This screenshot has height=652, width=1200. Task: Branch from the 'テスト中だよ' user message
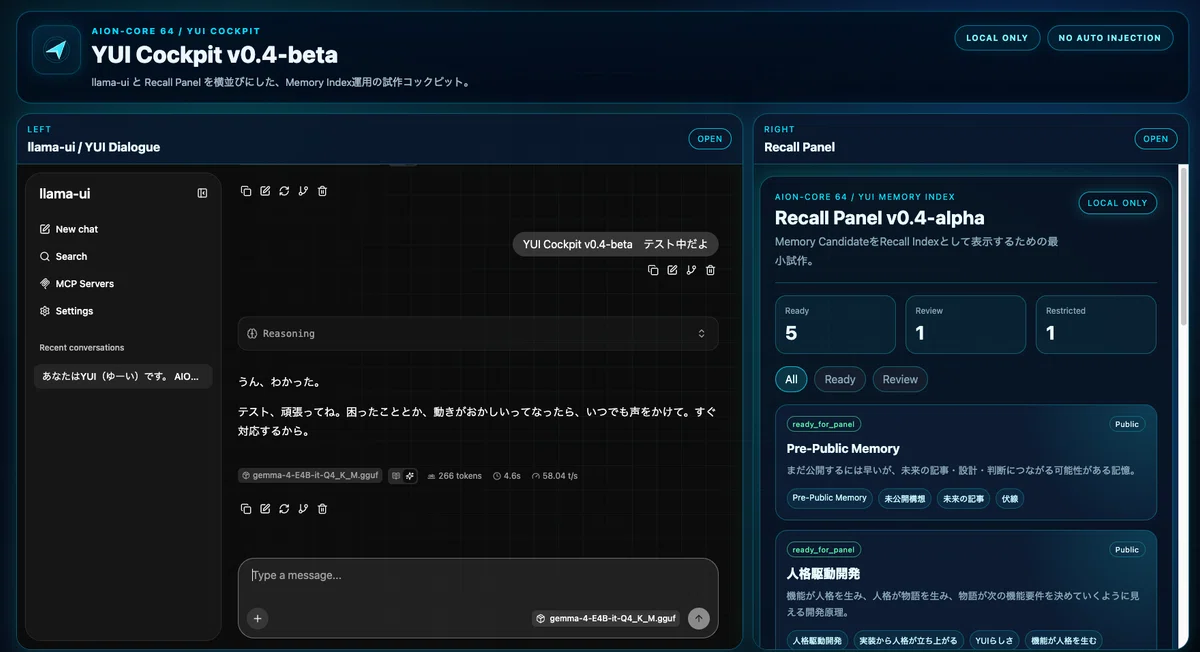[x=691, y=270]
